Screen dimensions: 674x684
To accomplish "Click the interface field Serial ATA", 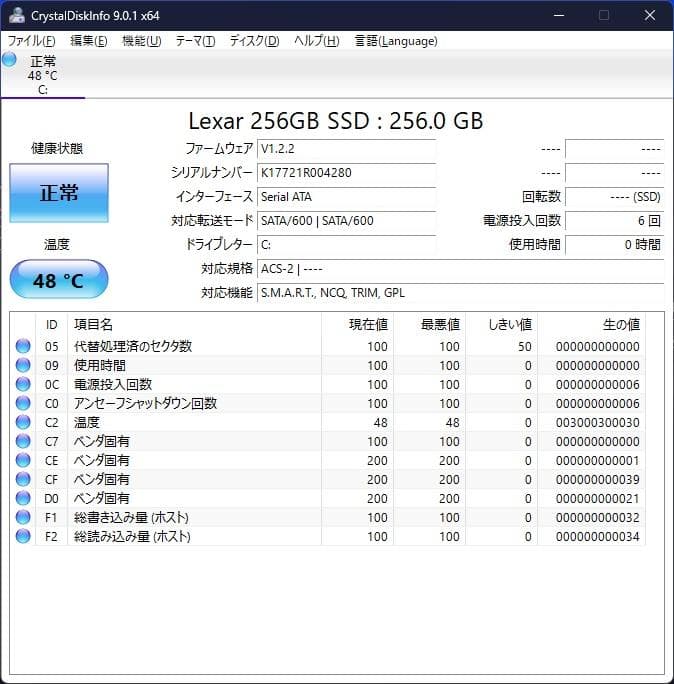I will [346, 197].
